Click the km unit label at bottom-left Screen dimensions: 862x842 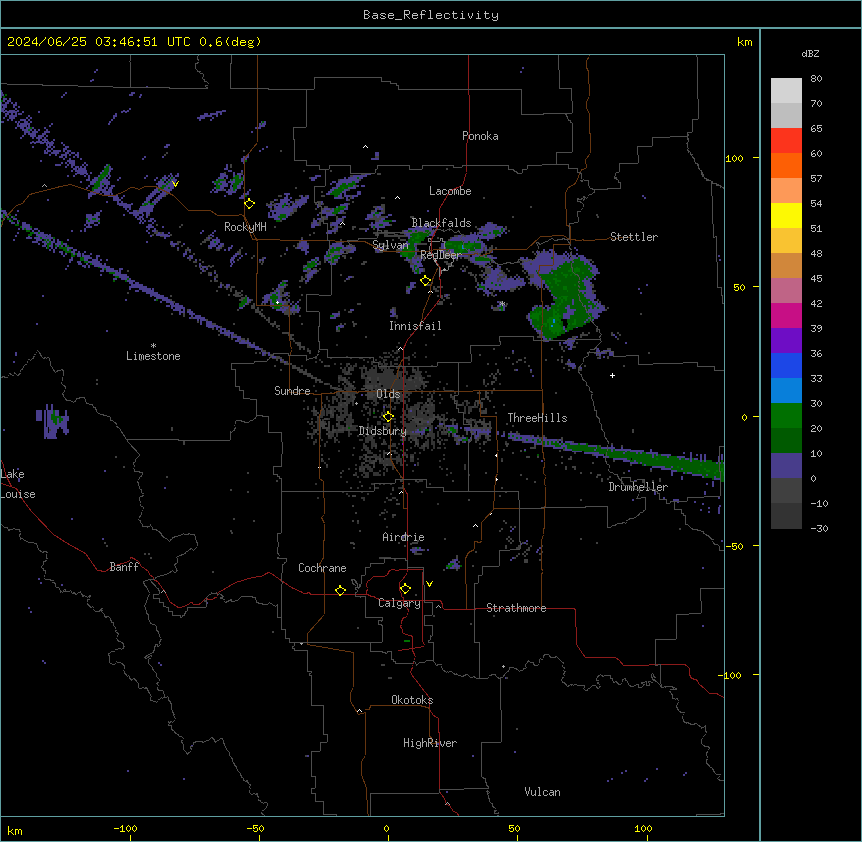15,830
